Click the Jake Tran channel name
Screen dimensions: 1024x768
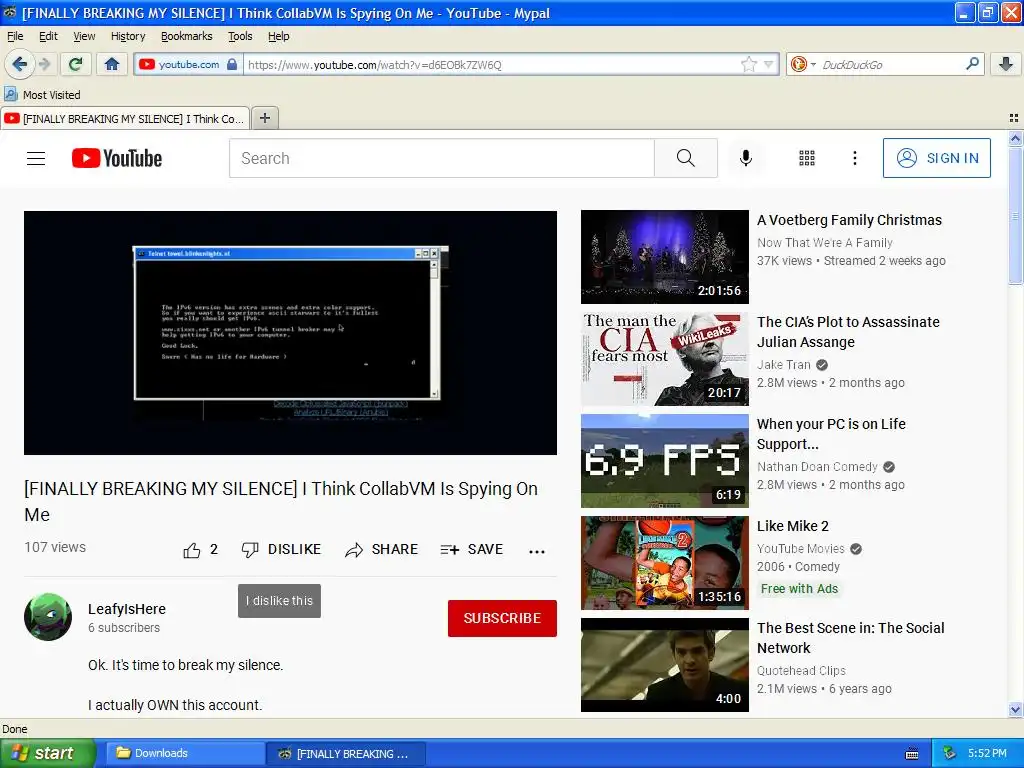click(x=784, y=364)
